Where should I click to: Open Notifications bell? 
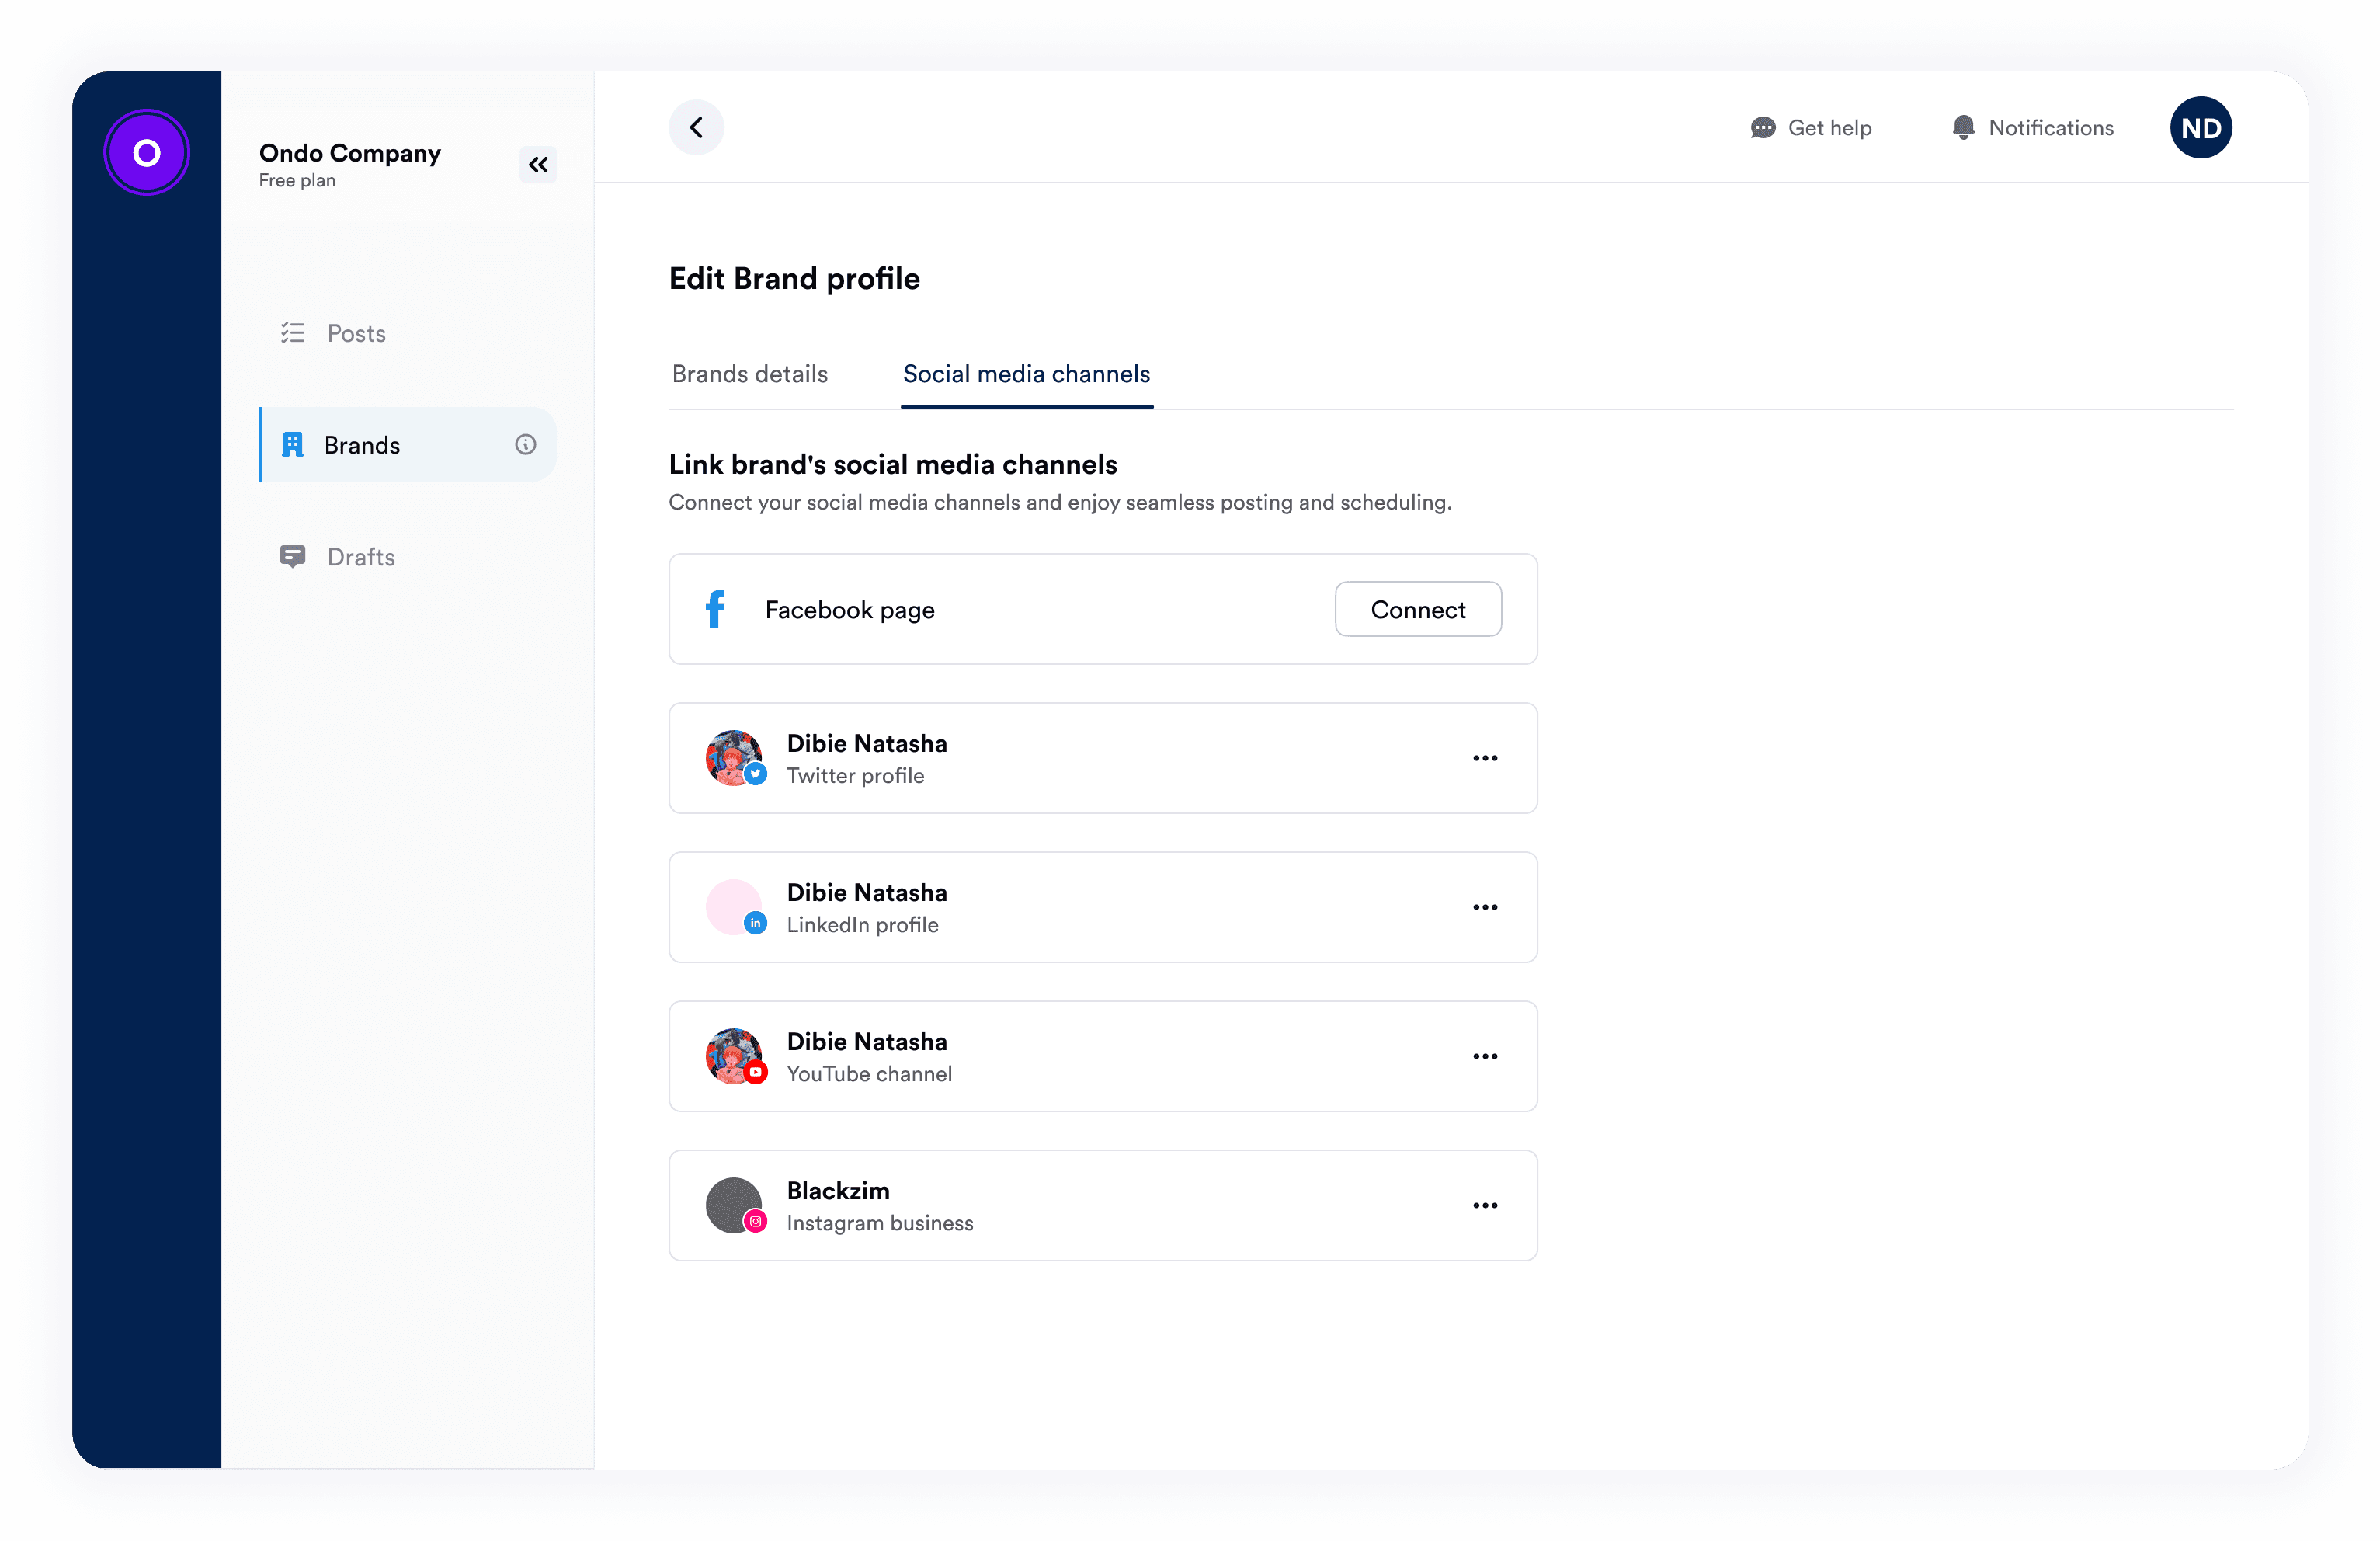click(1963, 127)
